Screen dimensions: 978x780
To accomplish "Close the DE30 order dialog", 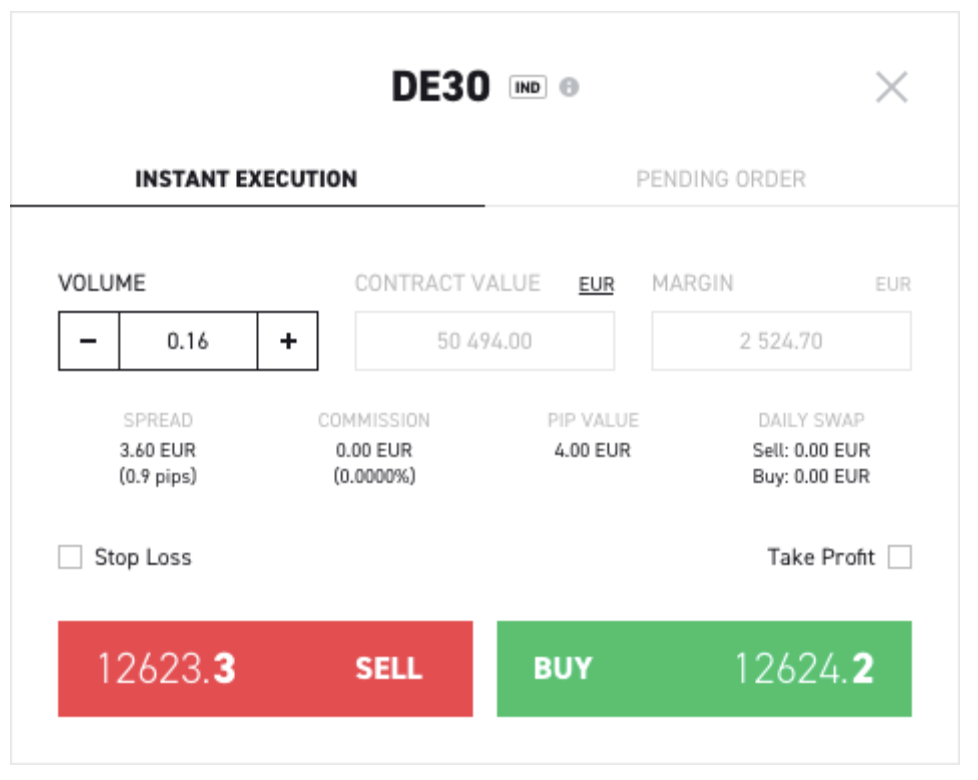I will point(891,88).
